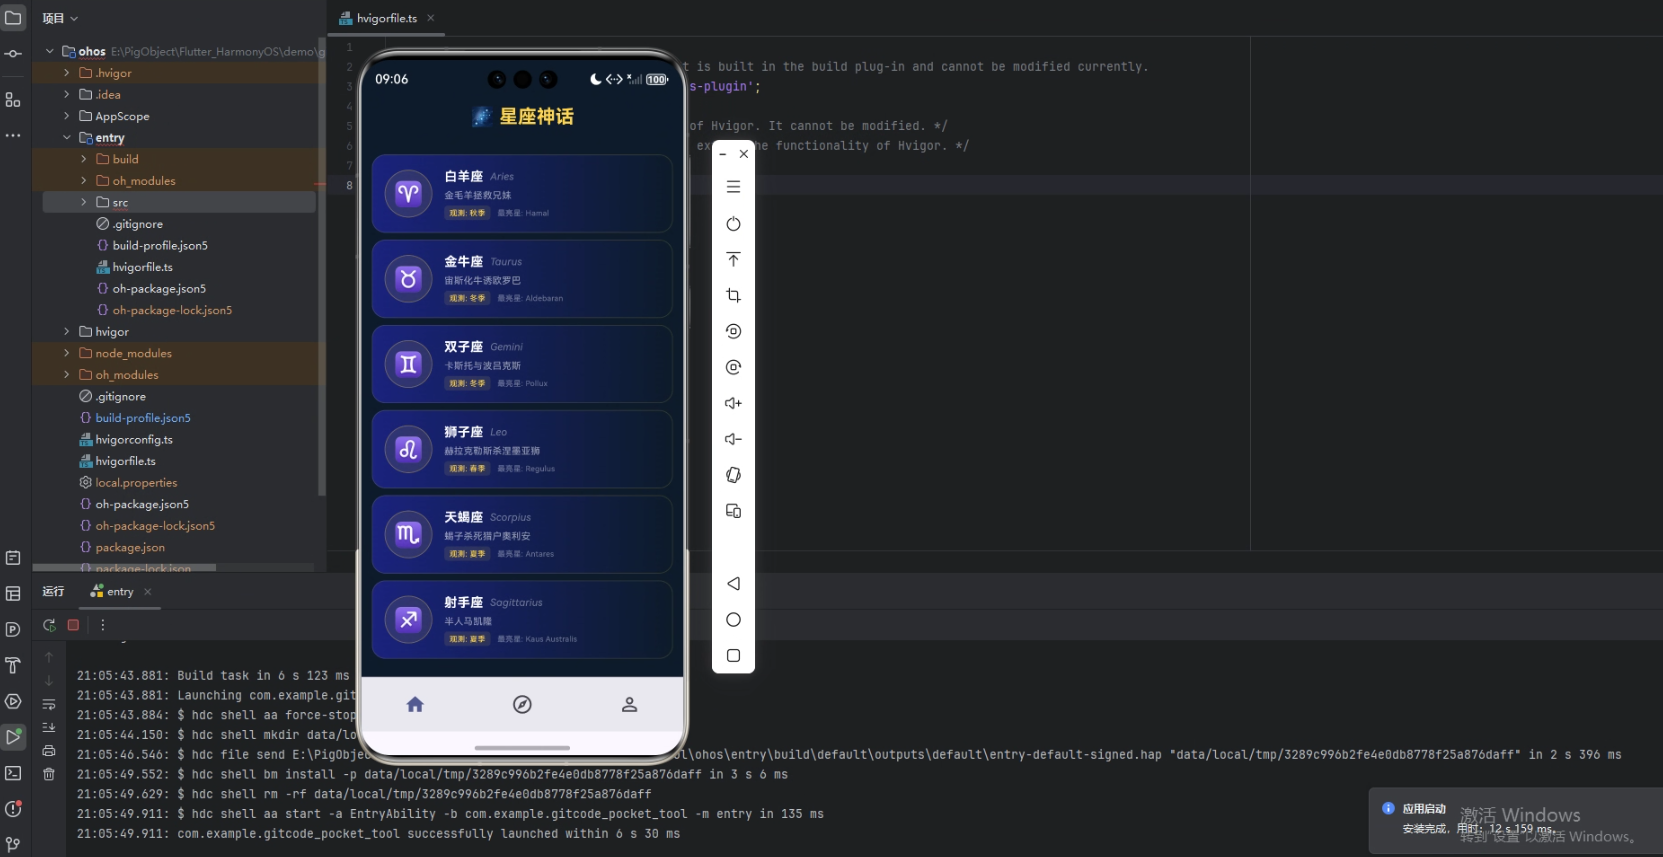The image size is (1663, 857).
Task: Open the problems warning icon in sidebar
Action: point(13,809)
